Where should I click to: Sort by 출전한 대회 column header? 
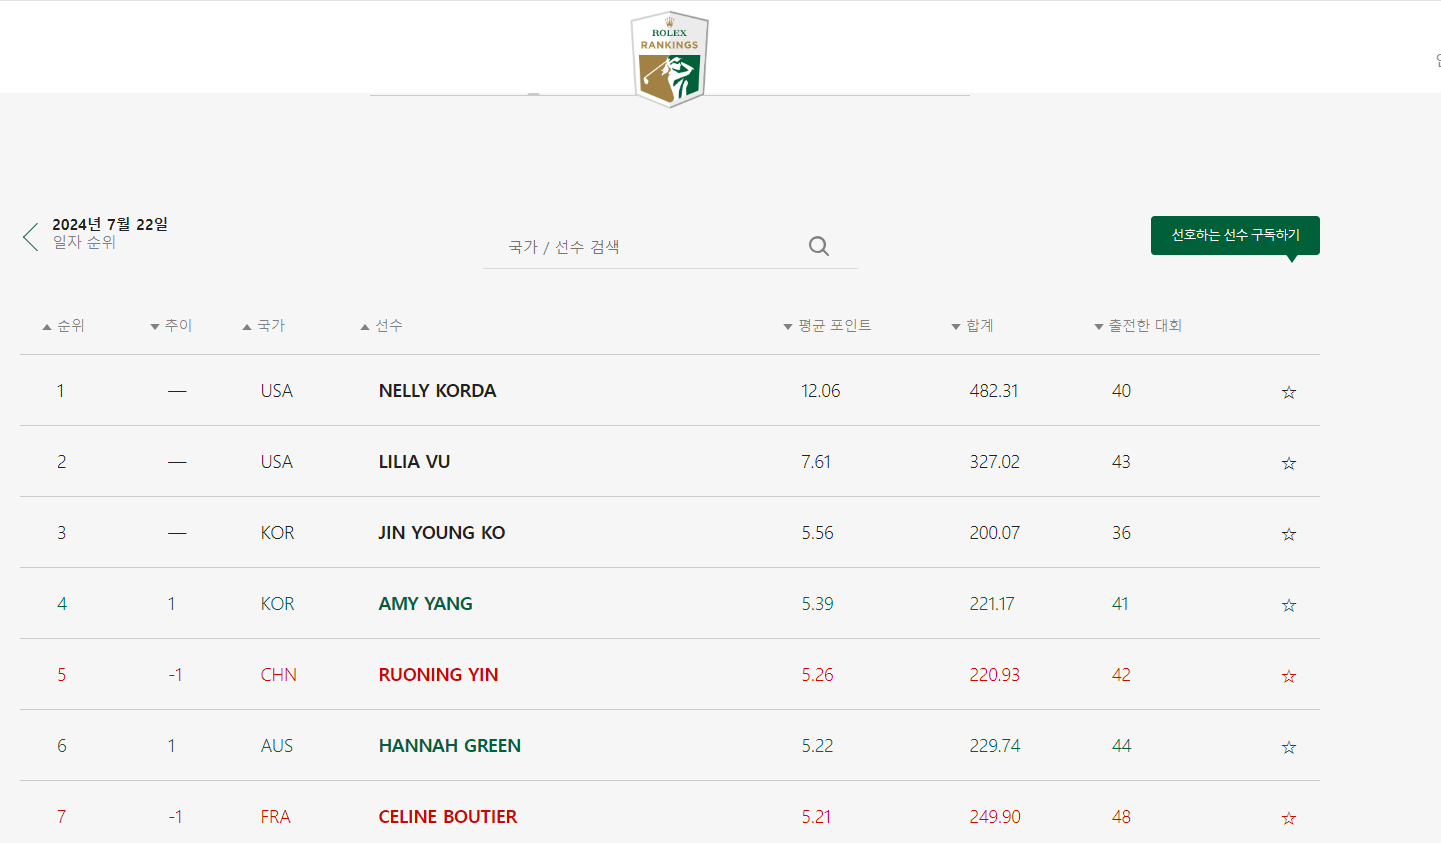click(1138, 326)
